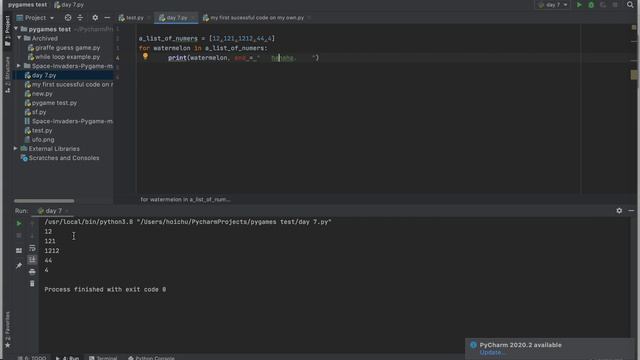
Task: Click the Restore Layout icon in Run panel
Action: coord(19,250)
